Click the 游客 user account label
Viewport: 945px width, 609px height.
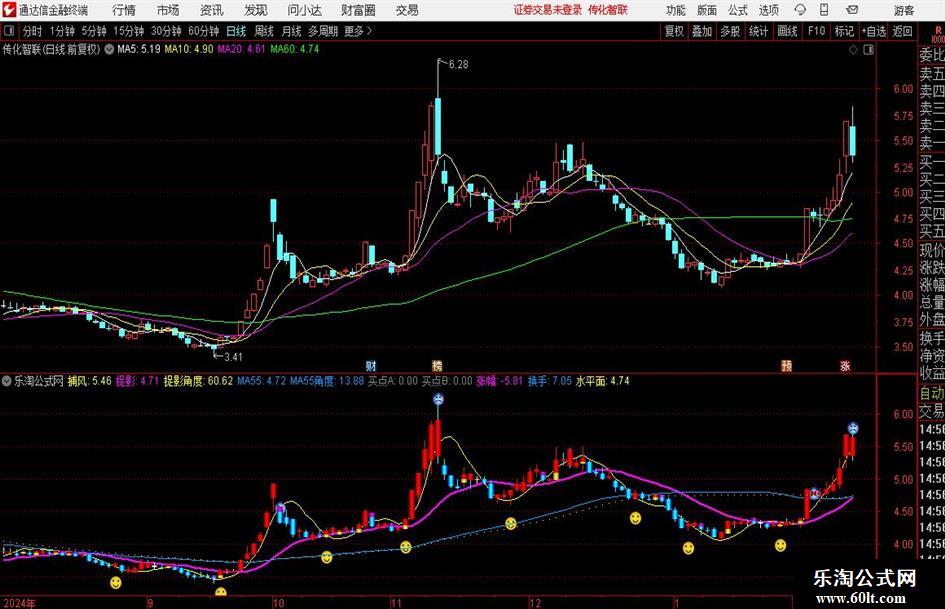pyautogui.click(x=903, y=10)
